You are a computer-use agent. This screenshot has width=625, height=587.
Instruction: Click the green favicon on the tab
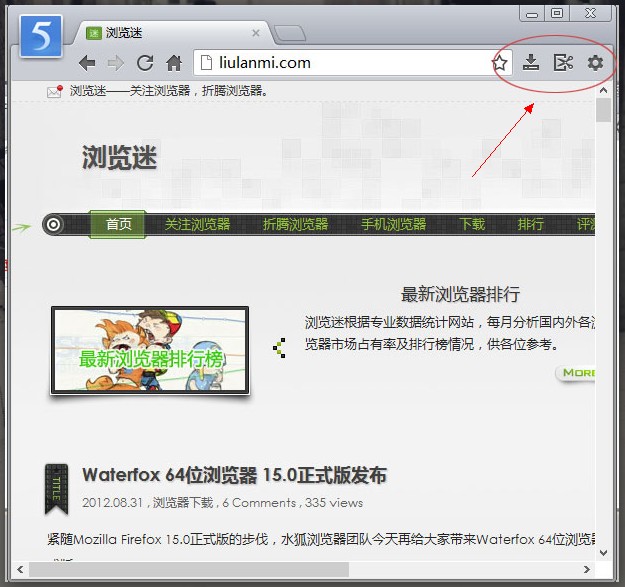94,33
